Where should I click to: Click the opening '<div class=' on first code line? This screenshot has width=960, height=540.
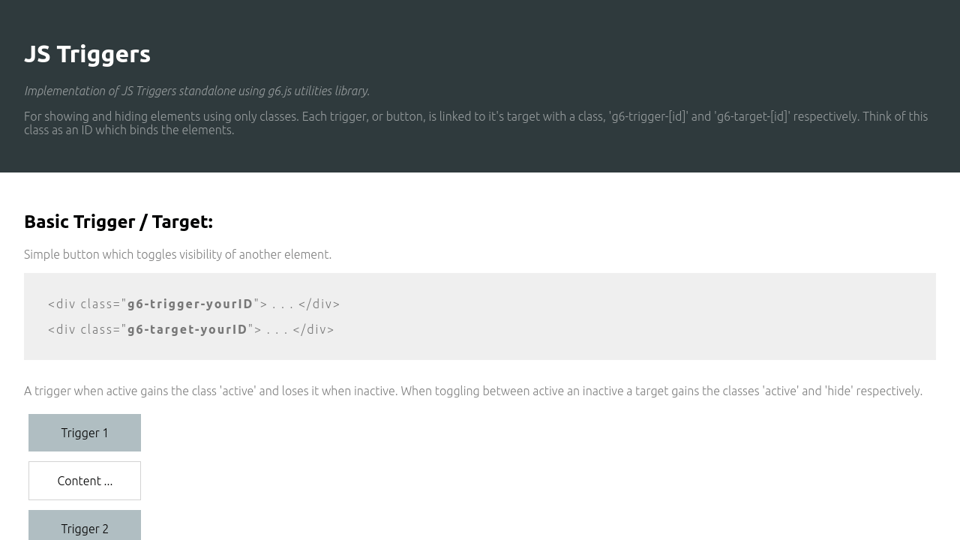(x=83, y=304)
